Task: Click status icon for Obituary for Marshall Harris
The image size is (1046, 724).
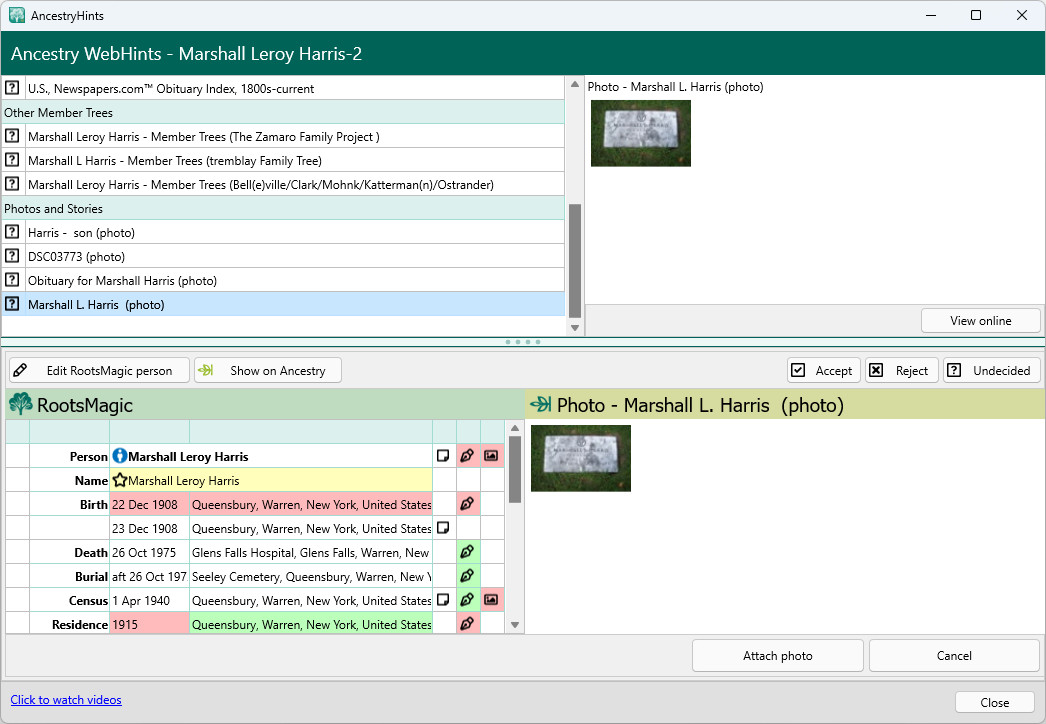Action: [x=12, y=280]
